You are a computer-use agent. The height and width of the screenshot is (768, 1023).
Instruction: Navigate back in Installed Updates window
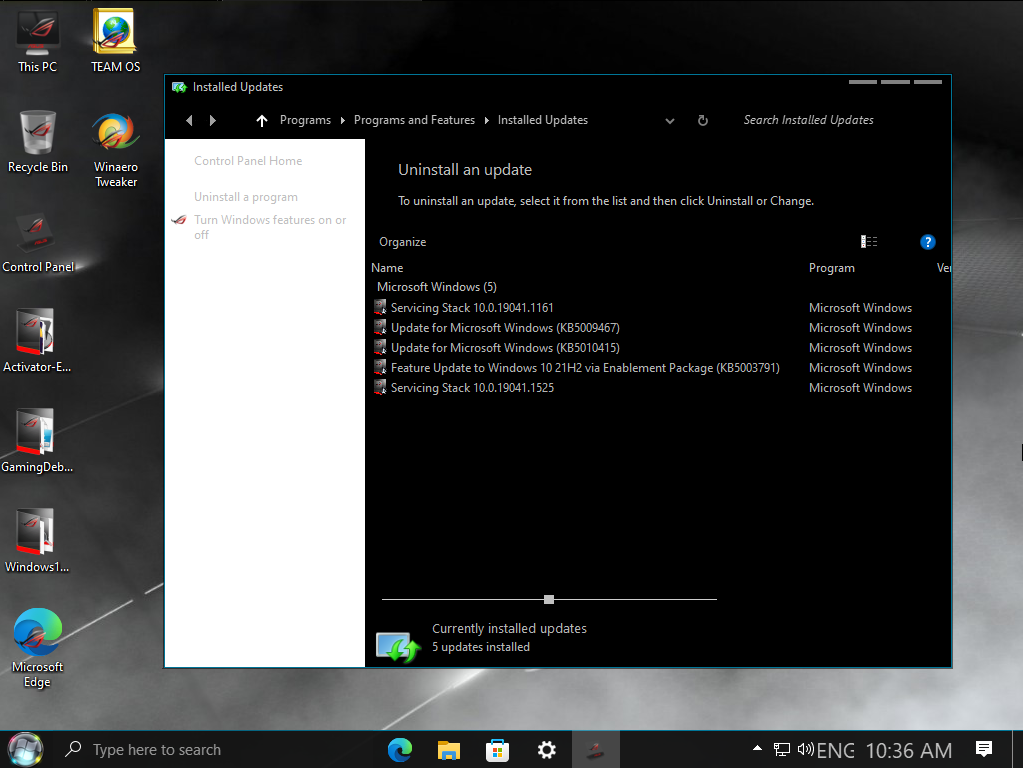click(189, 120)
